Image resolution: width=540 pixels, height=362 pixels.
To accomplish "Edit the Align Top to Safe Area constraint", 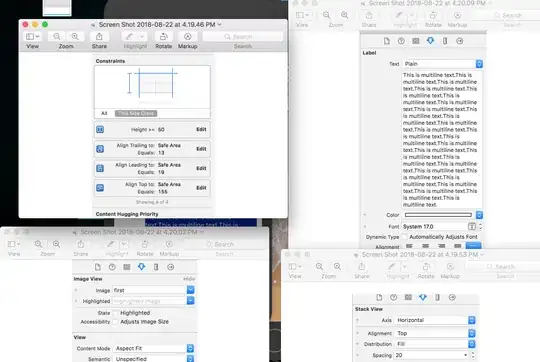I will pyautogui.click(x=201, y=188).
